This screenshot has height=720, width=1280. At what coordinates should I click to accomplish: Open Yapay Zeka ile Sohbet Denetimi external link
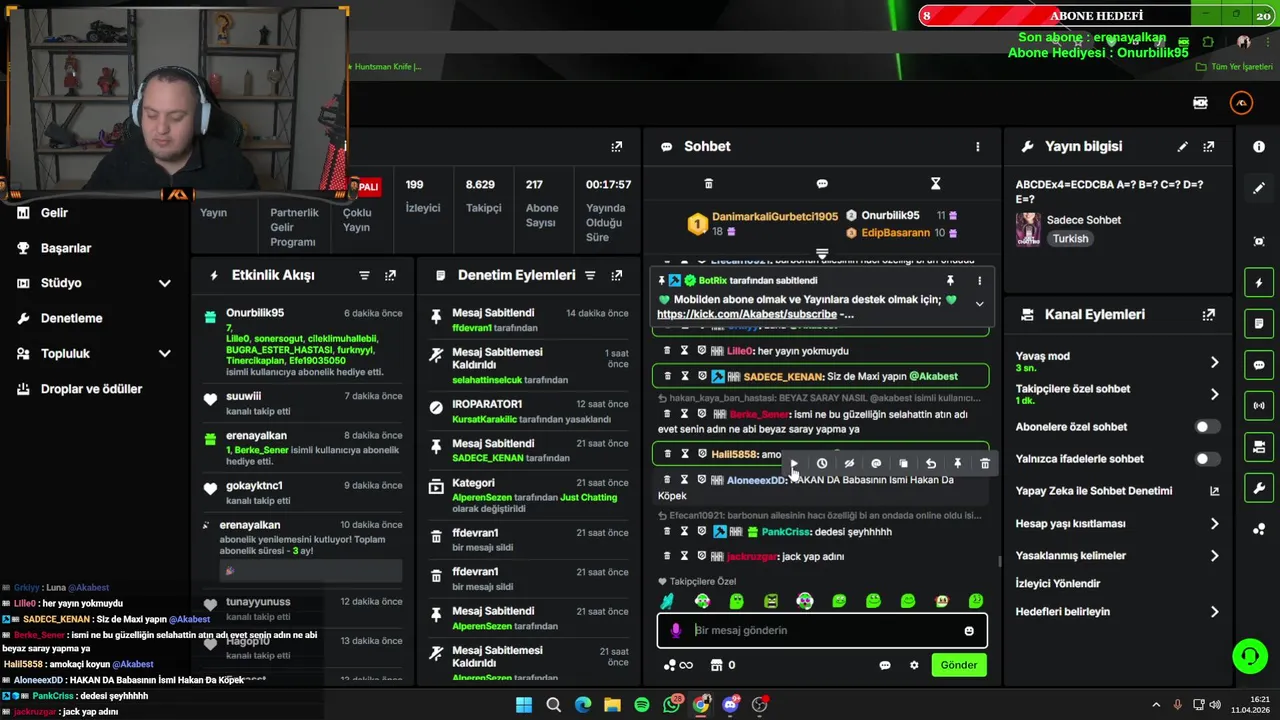pyautogui.click(x=1214, y=491)
